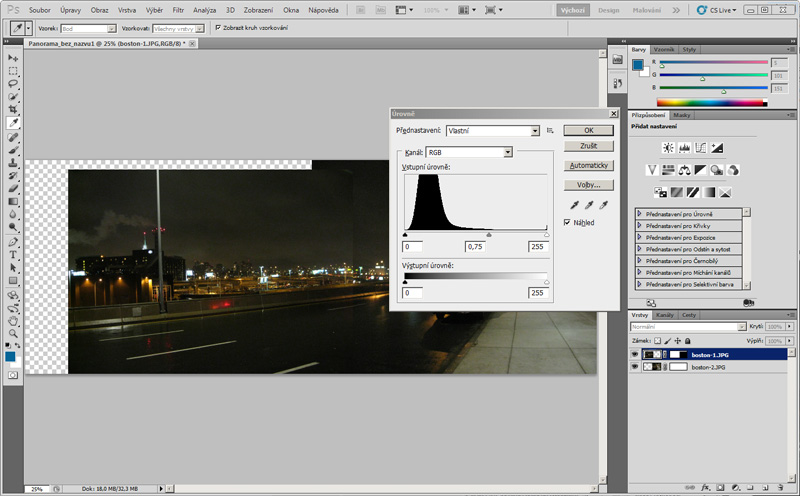Click the midtone gamma input slider
The width and height of the screenshot is (800, 496).
point(488,235)
